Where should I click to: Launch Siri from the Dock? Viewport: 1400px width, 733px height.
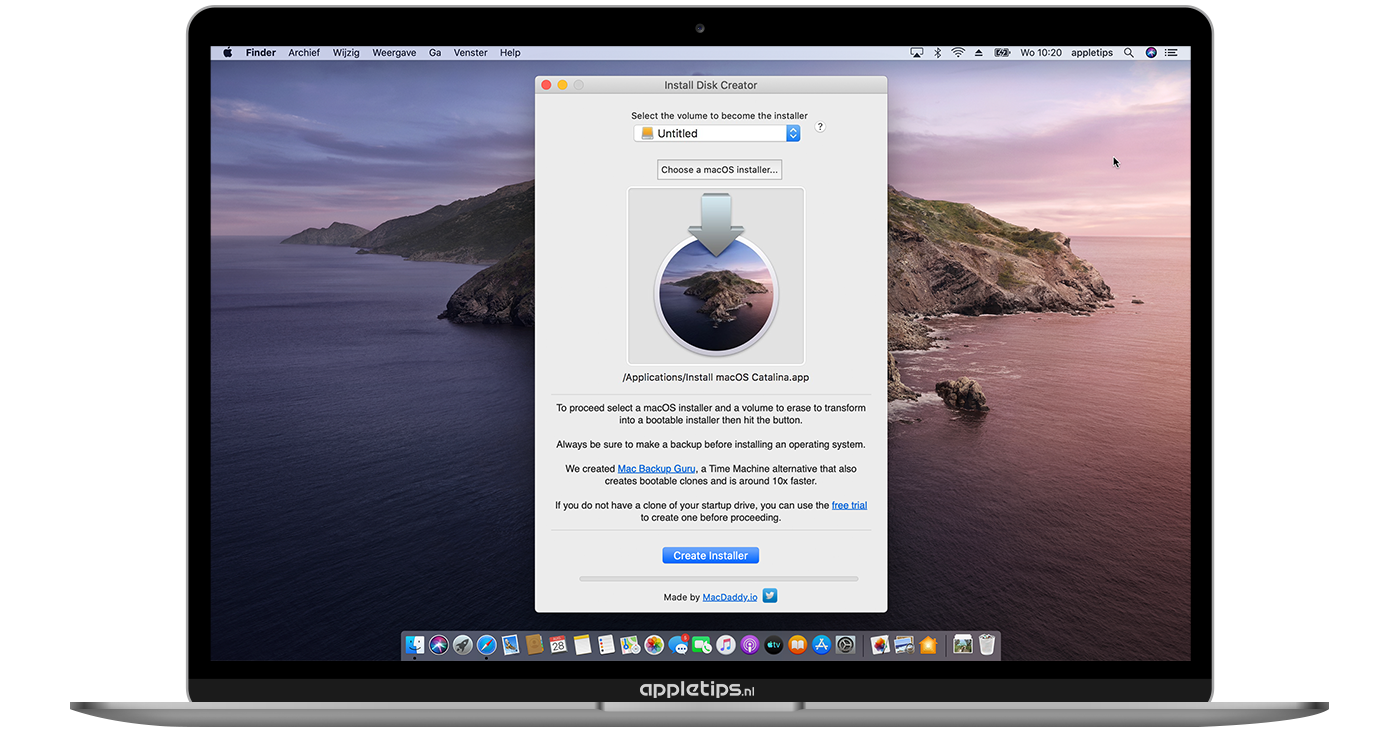[x=439, y=645]
